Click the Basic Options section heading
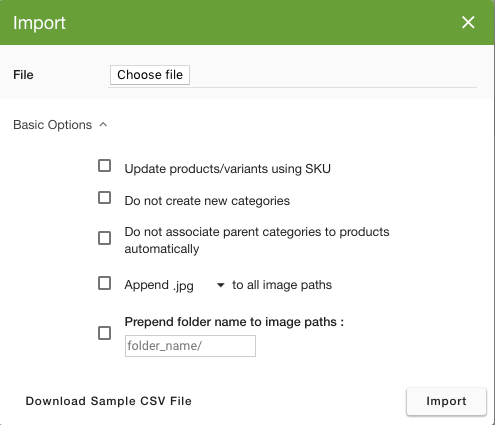This screenshot has width=495, height=425. (x=52, y=125)
